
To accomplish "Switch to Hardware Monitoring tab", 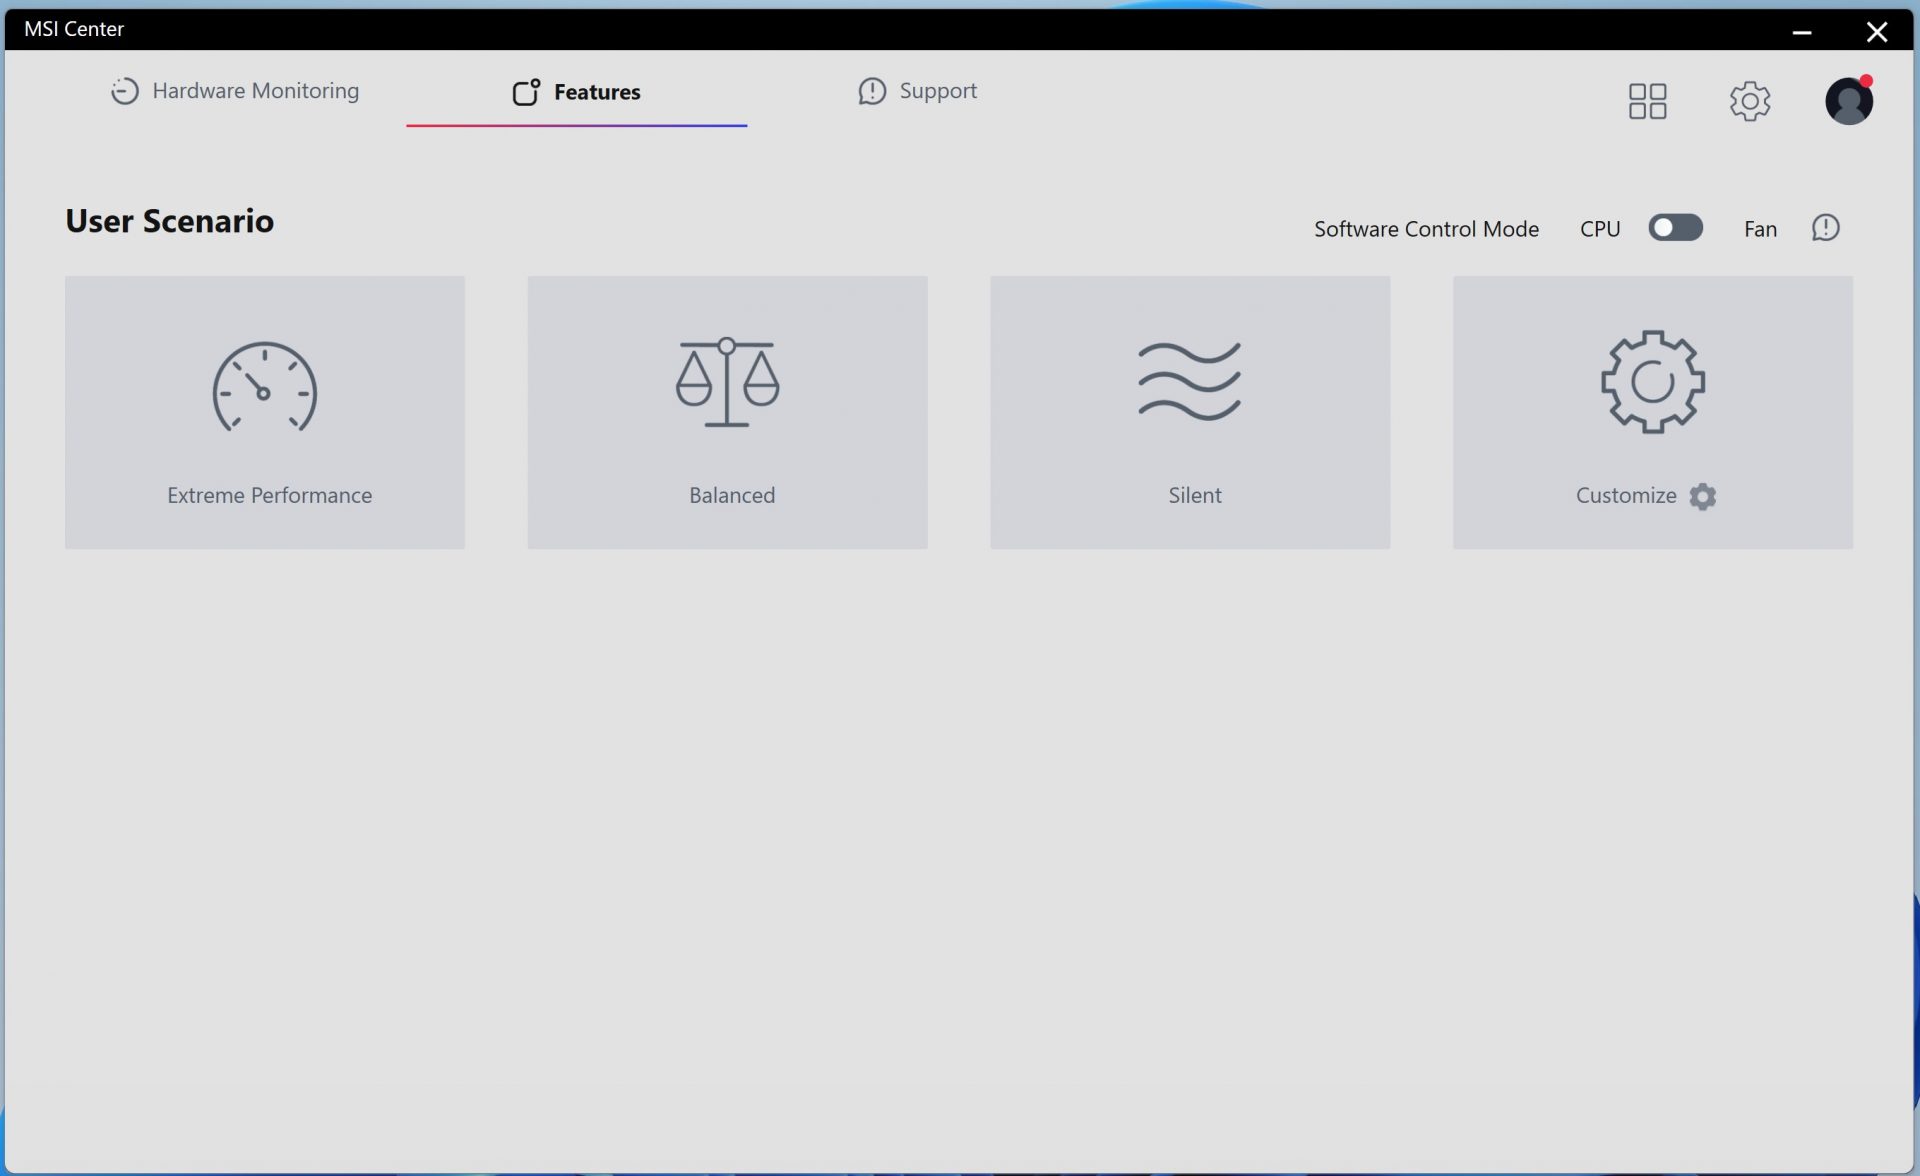I will [255, 91].
